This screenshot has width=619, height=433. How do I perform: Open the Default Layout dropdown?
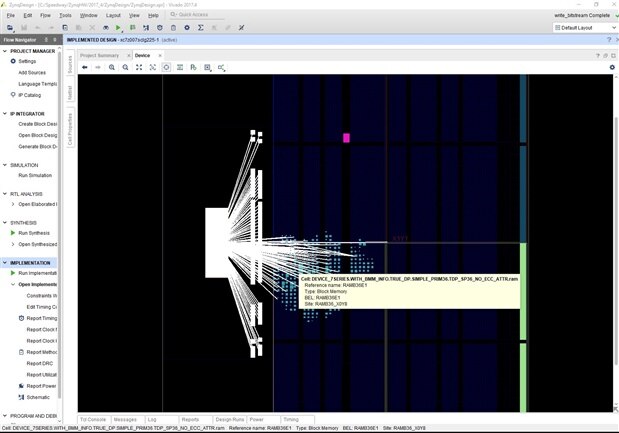(x=585, y=28)
